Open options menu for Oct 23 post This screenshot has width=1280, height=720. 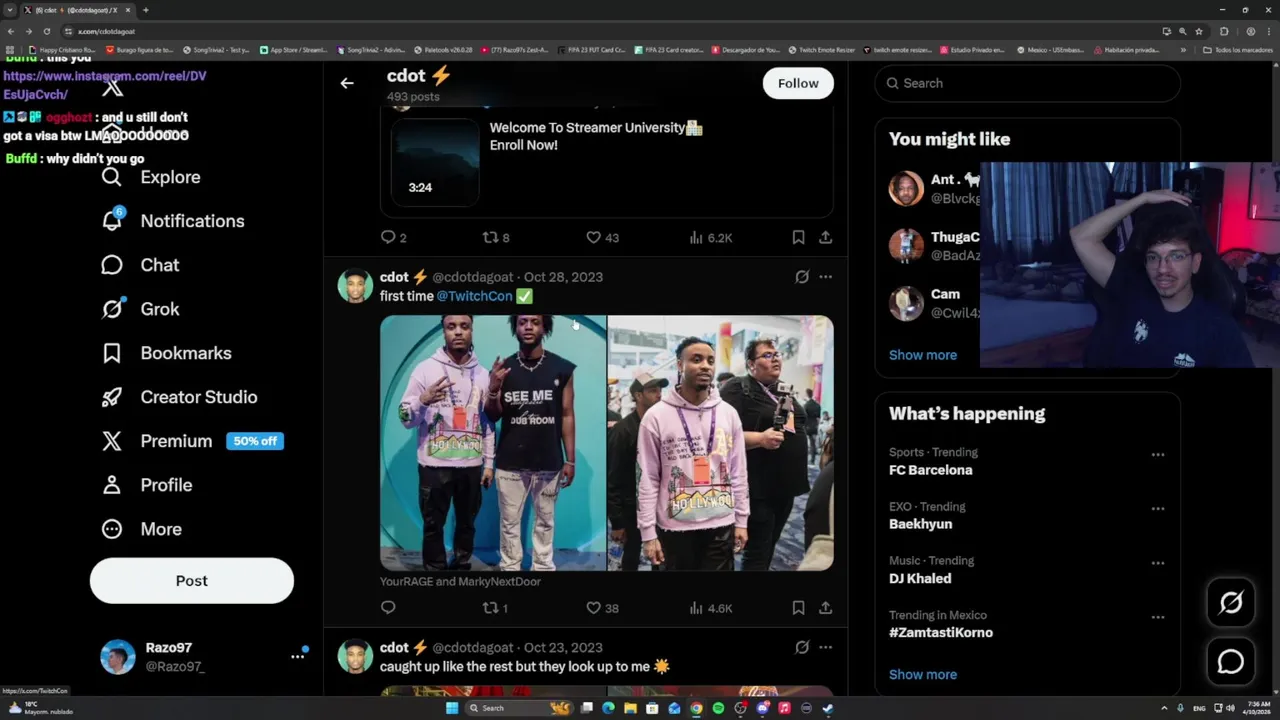pos(825,647)
